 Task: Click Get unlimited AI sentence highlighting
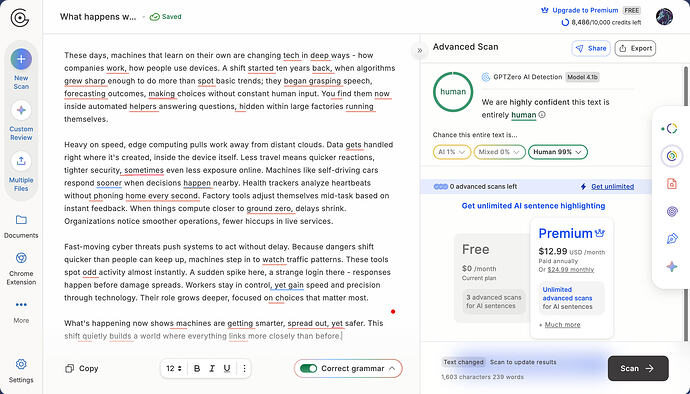point(533,206)
